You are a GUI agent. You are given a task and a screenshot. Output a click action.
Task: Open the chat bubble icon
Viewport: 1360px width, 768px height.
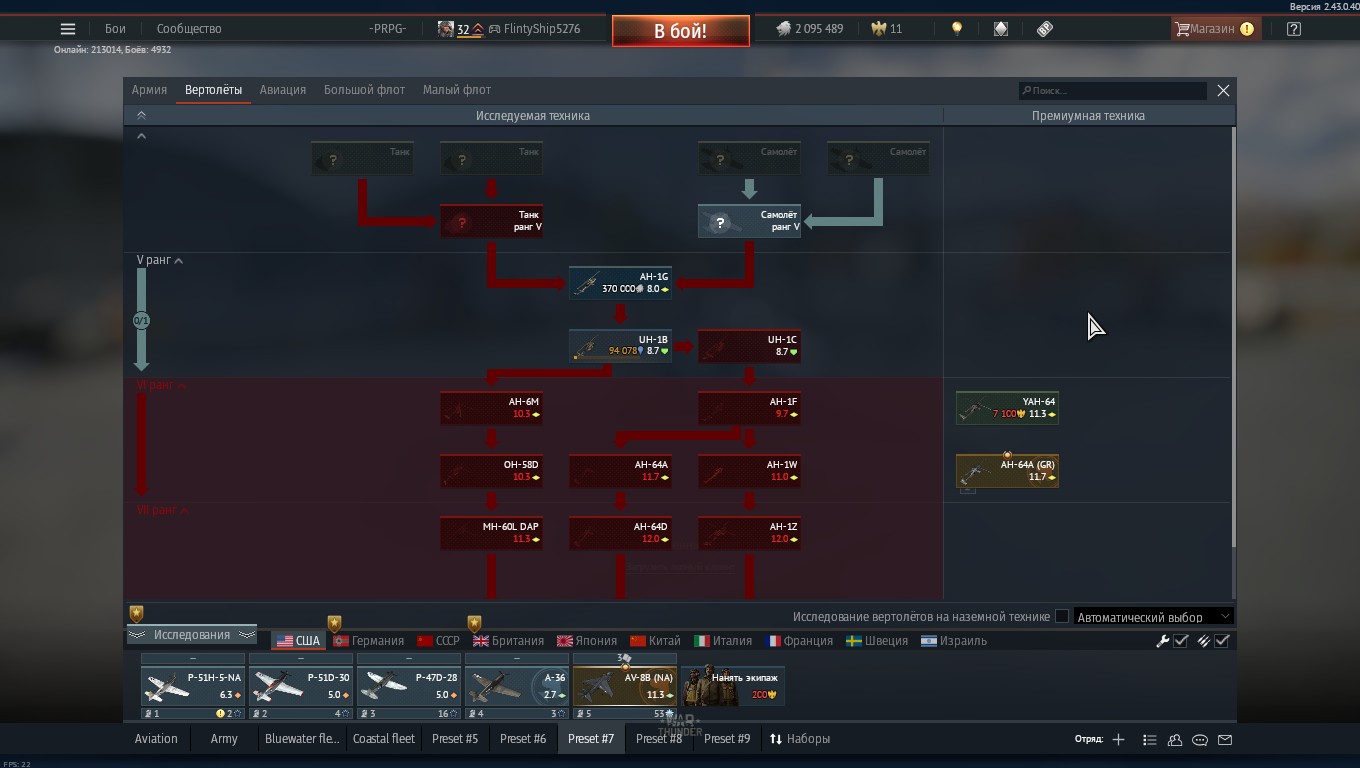pyautogui.click(x=1200, y=740)
